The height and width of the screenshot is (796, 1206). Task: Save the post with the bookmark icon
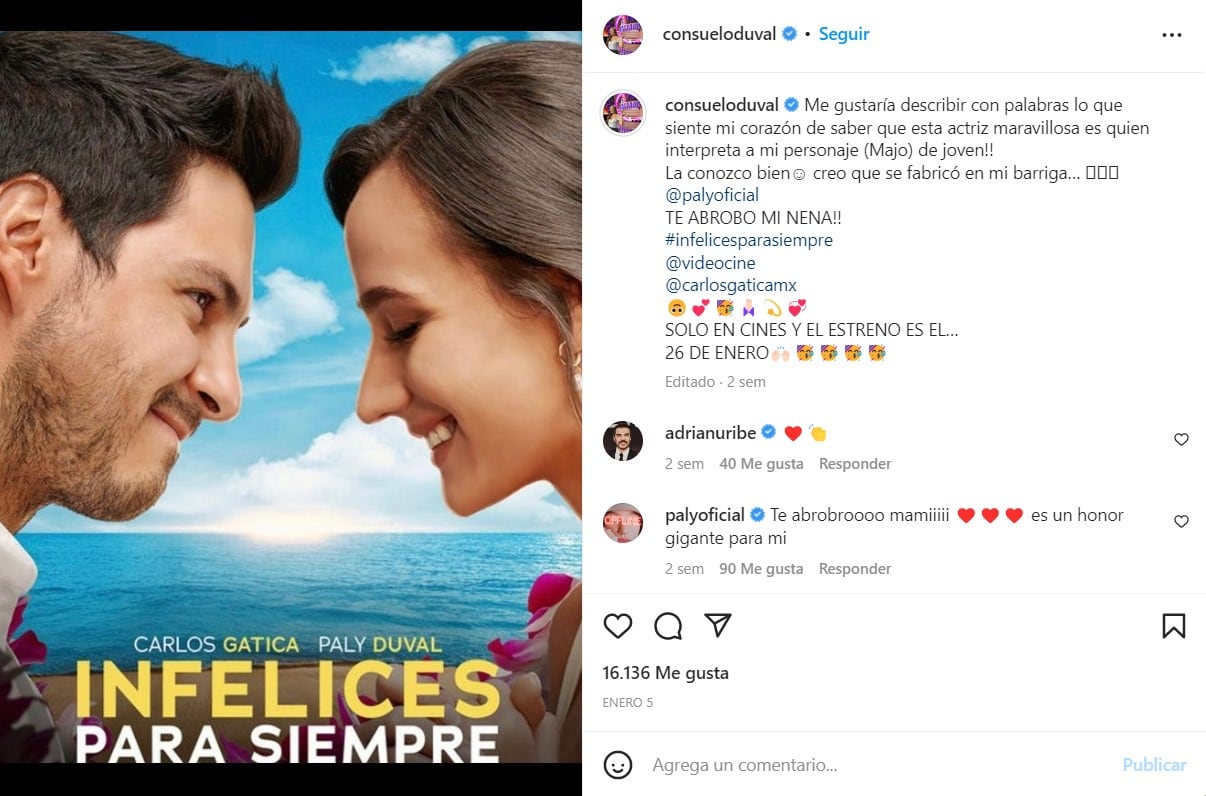pyautogui.click(x=1174, y=626)
